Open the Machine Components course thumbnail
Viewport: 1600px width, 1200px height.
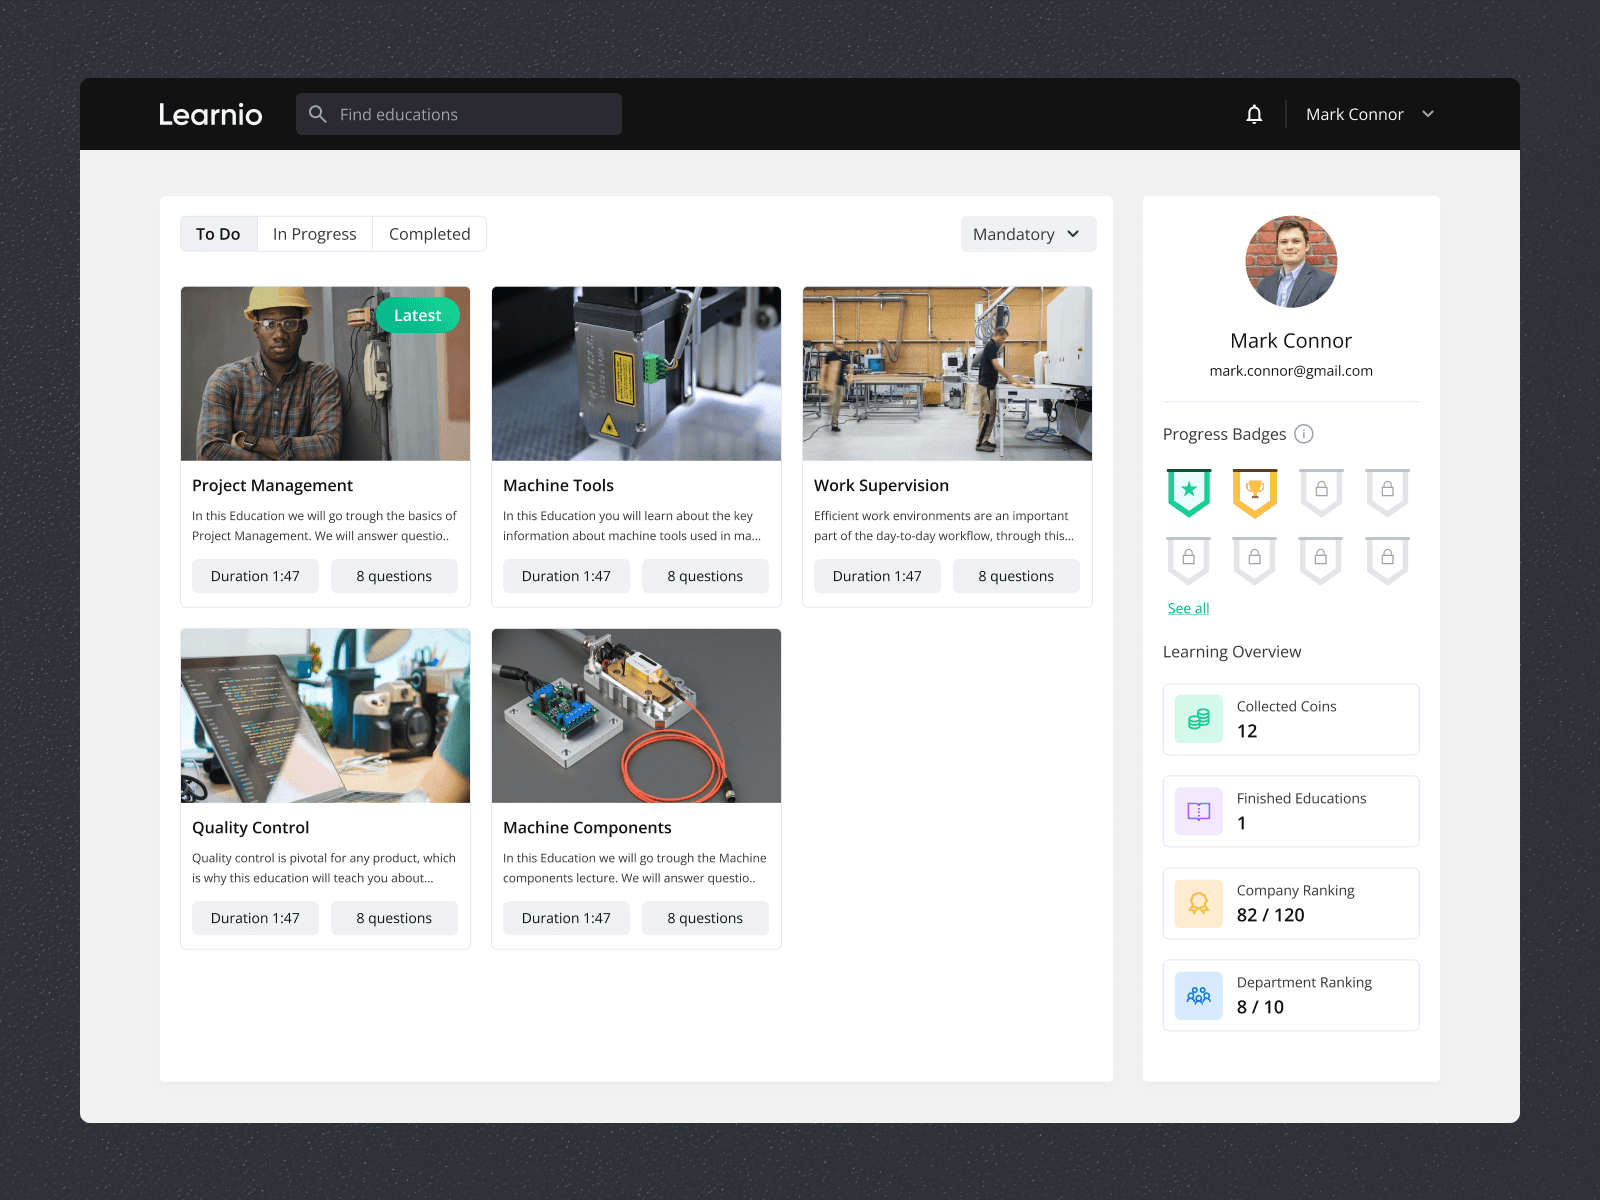click(x=636, y=716)
